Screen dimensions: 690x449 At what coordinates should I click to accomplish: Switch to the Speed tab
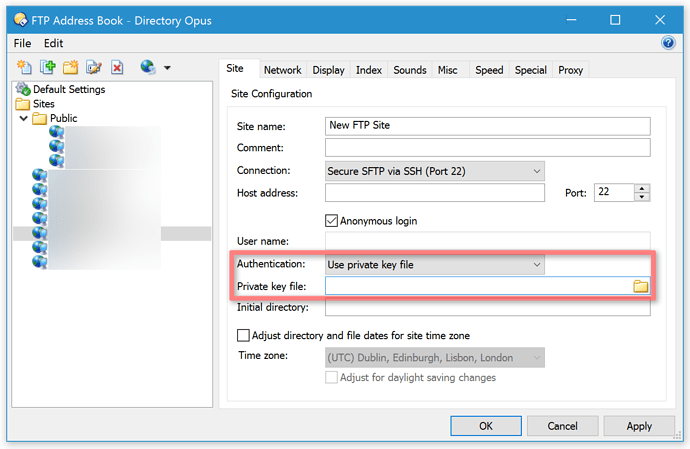pyautogui.click(x=489, y=70)
